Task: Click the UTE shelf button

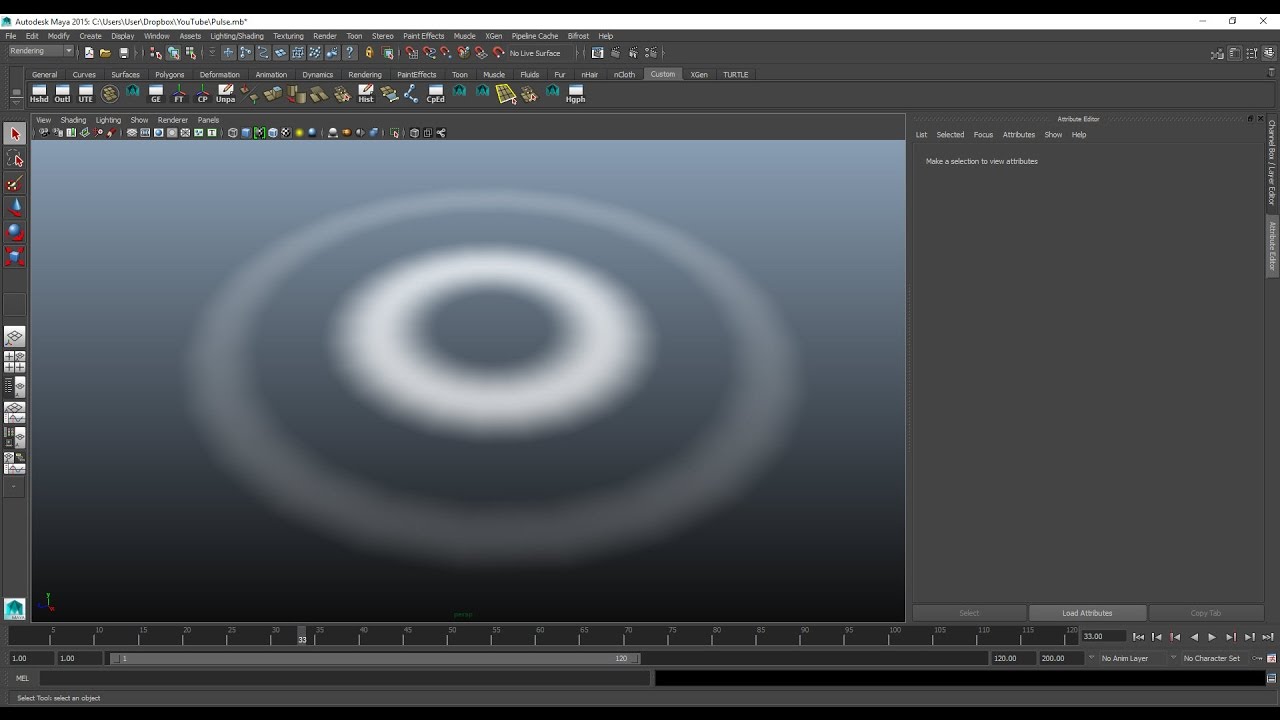Action: (x=86, y=94)
